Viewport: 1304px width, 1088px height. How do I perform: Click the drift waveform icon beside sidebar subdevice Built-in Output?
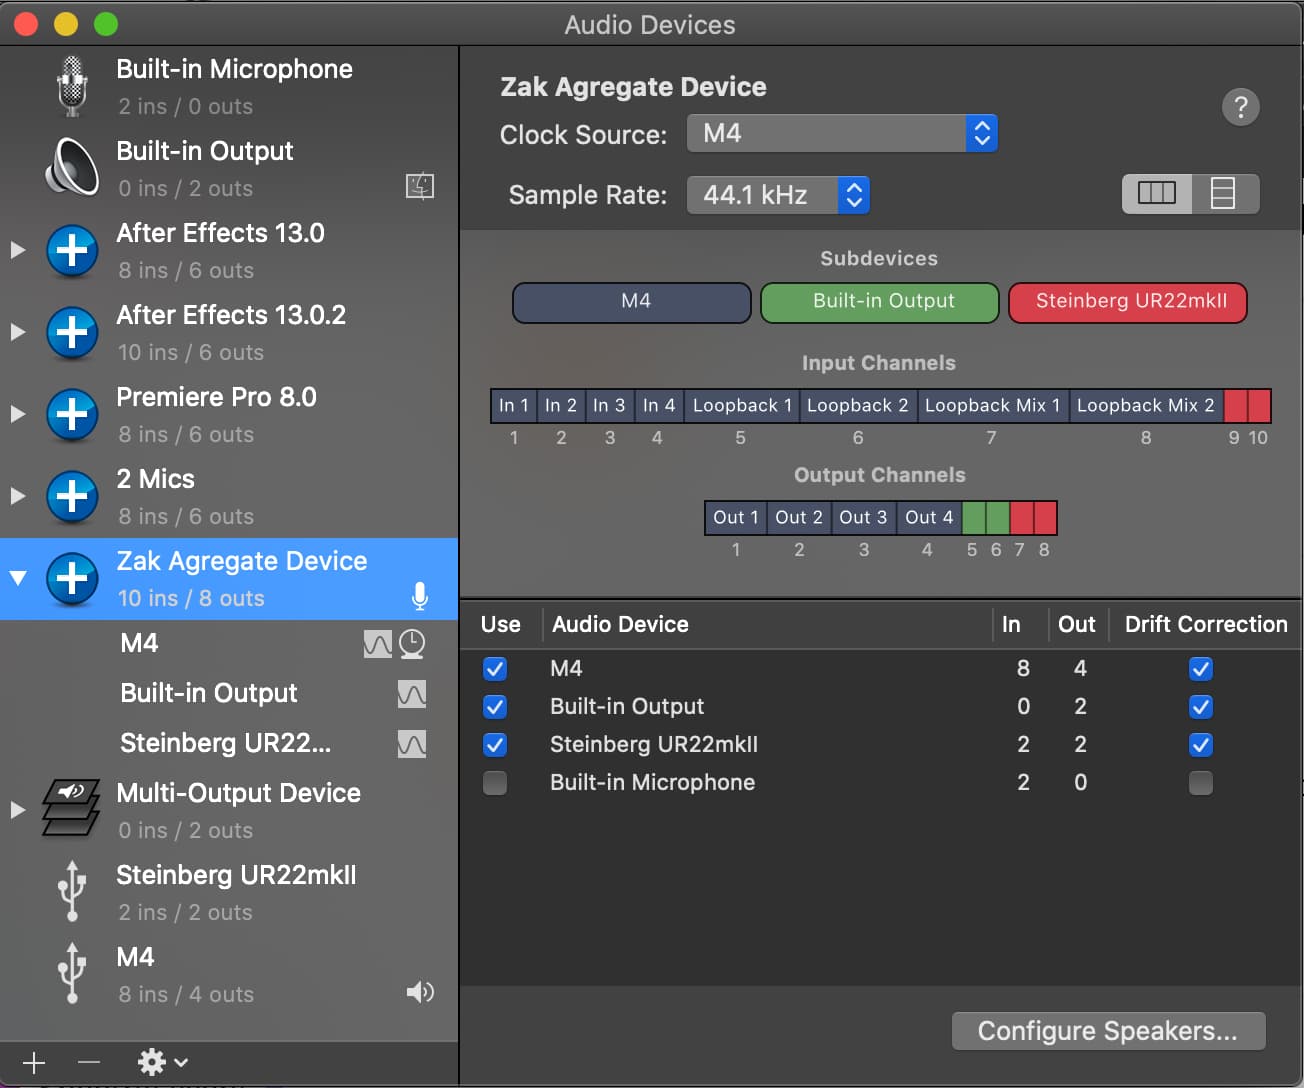pos(412,694)
